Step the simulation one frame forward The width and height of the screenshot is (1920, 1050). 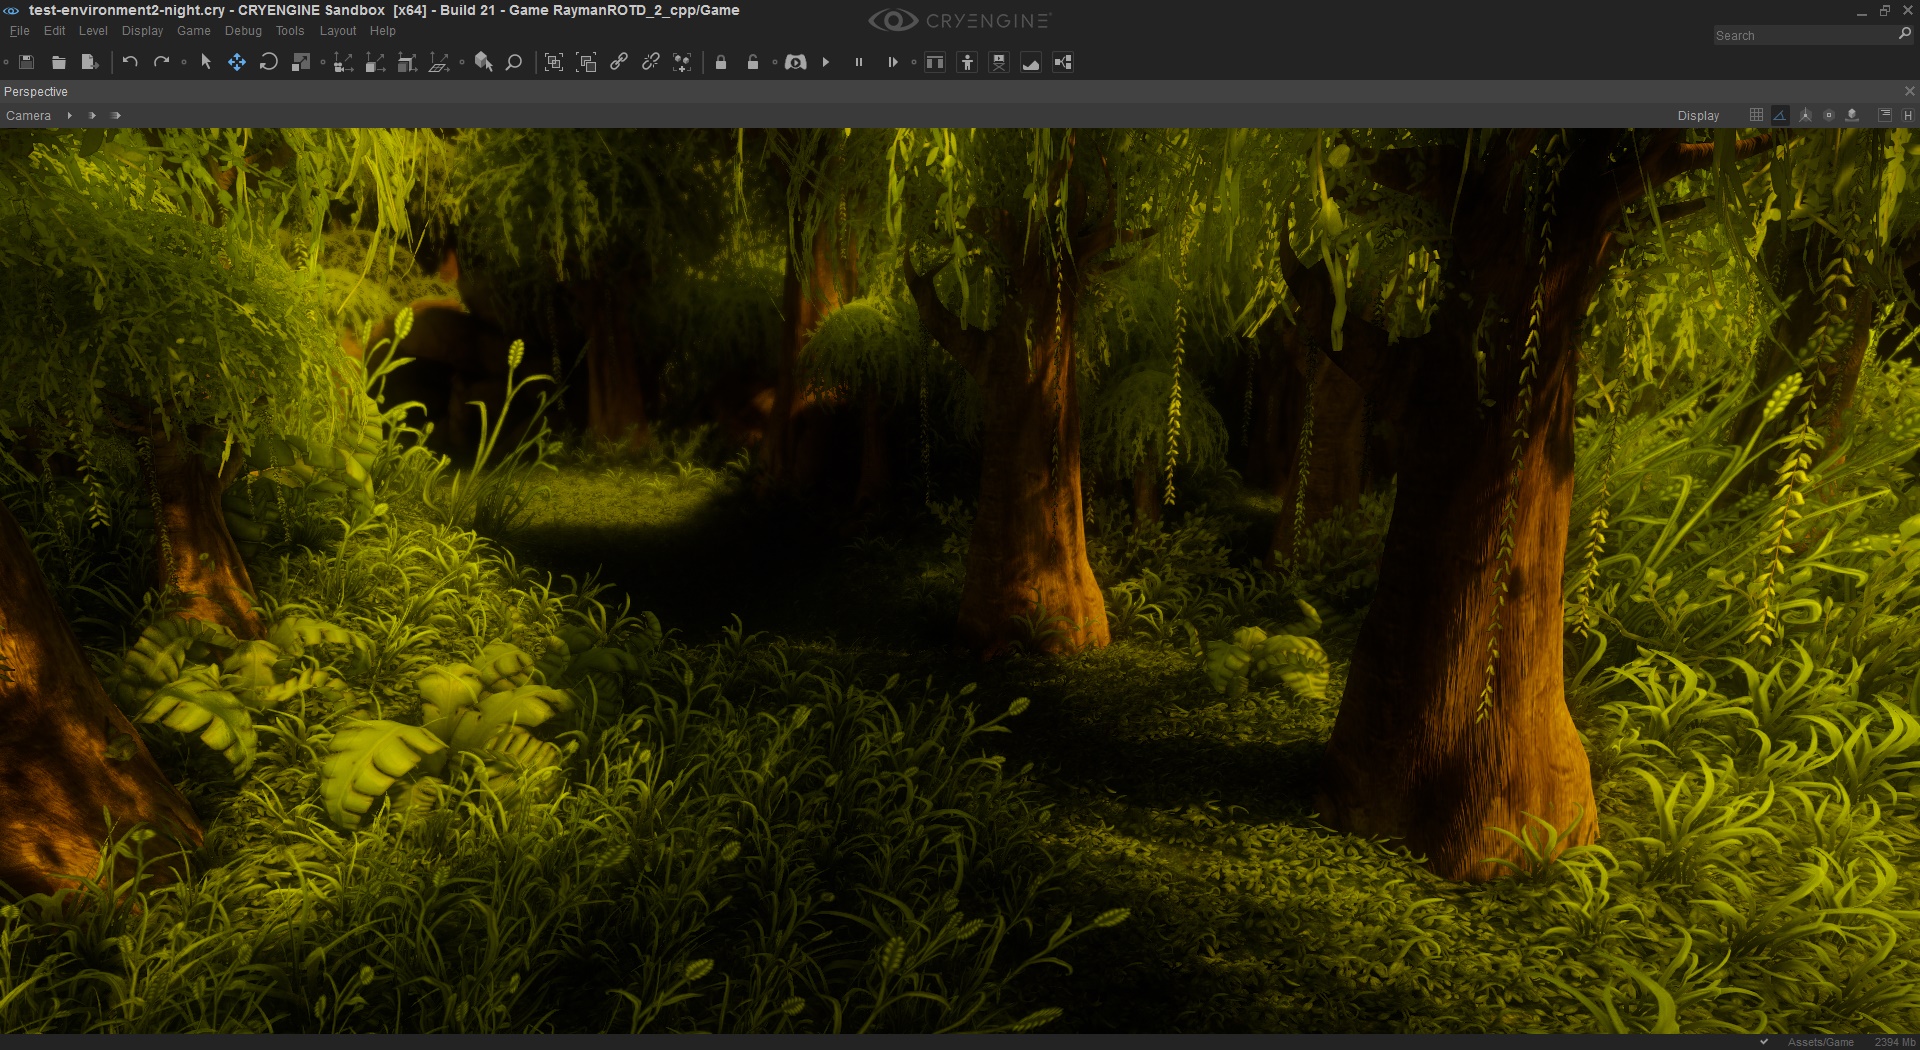892,62
